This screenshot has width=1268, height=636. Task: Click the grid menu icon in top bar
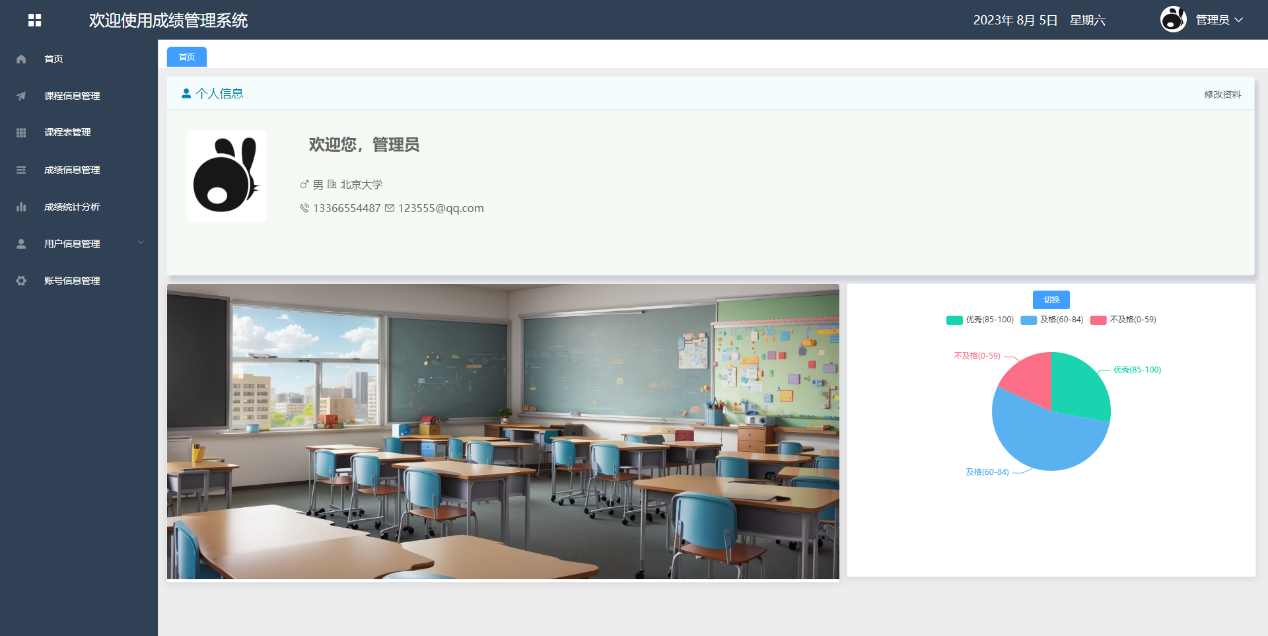point(35,20)
